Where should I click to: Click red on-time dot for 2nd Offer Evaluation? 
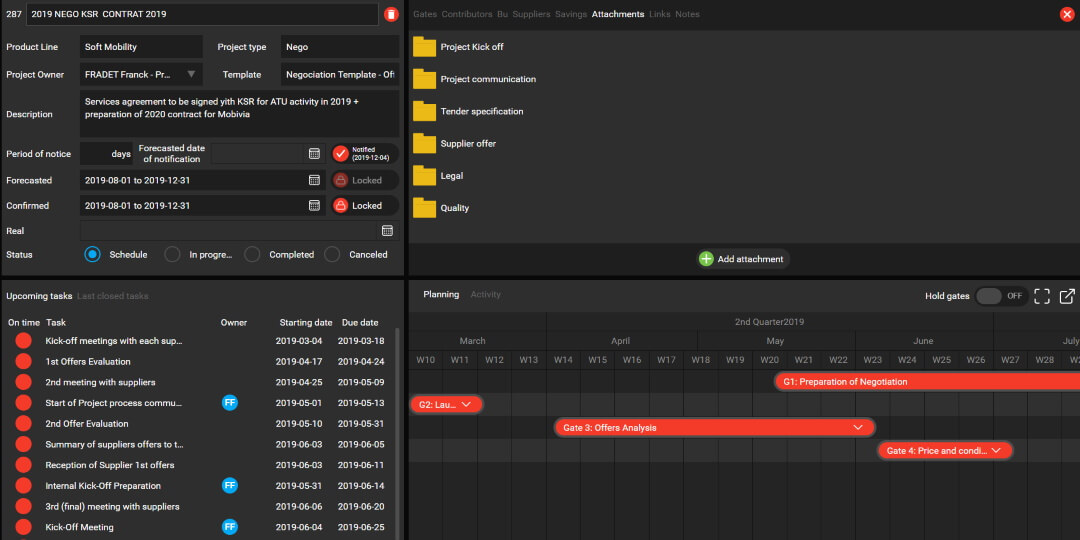(23, 424)
